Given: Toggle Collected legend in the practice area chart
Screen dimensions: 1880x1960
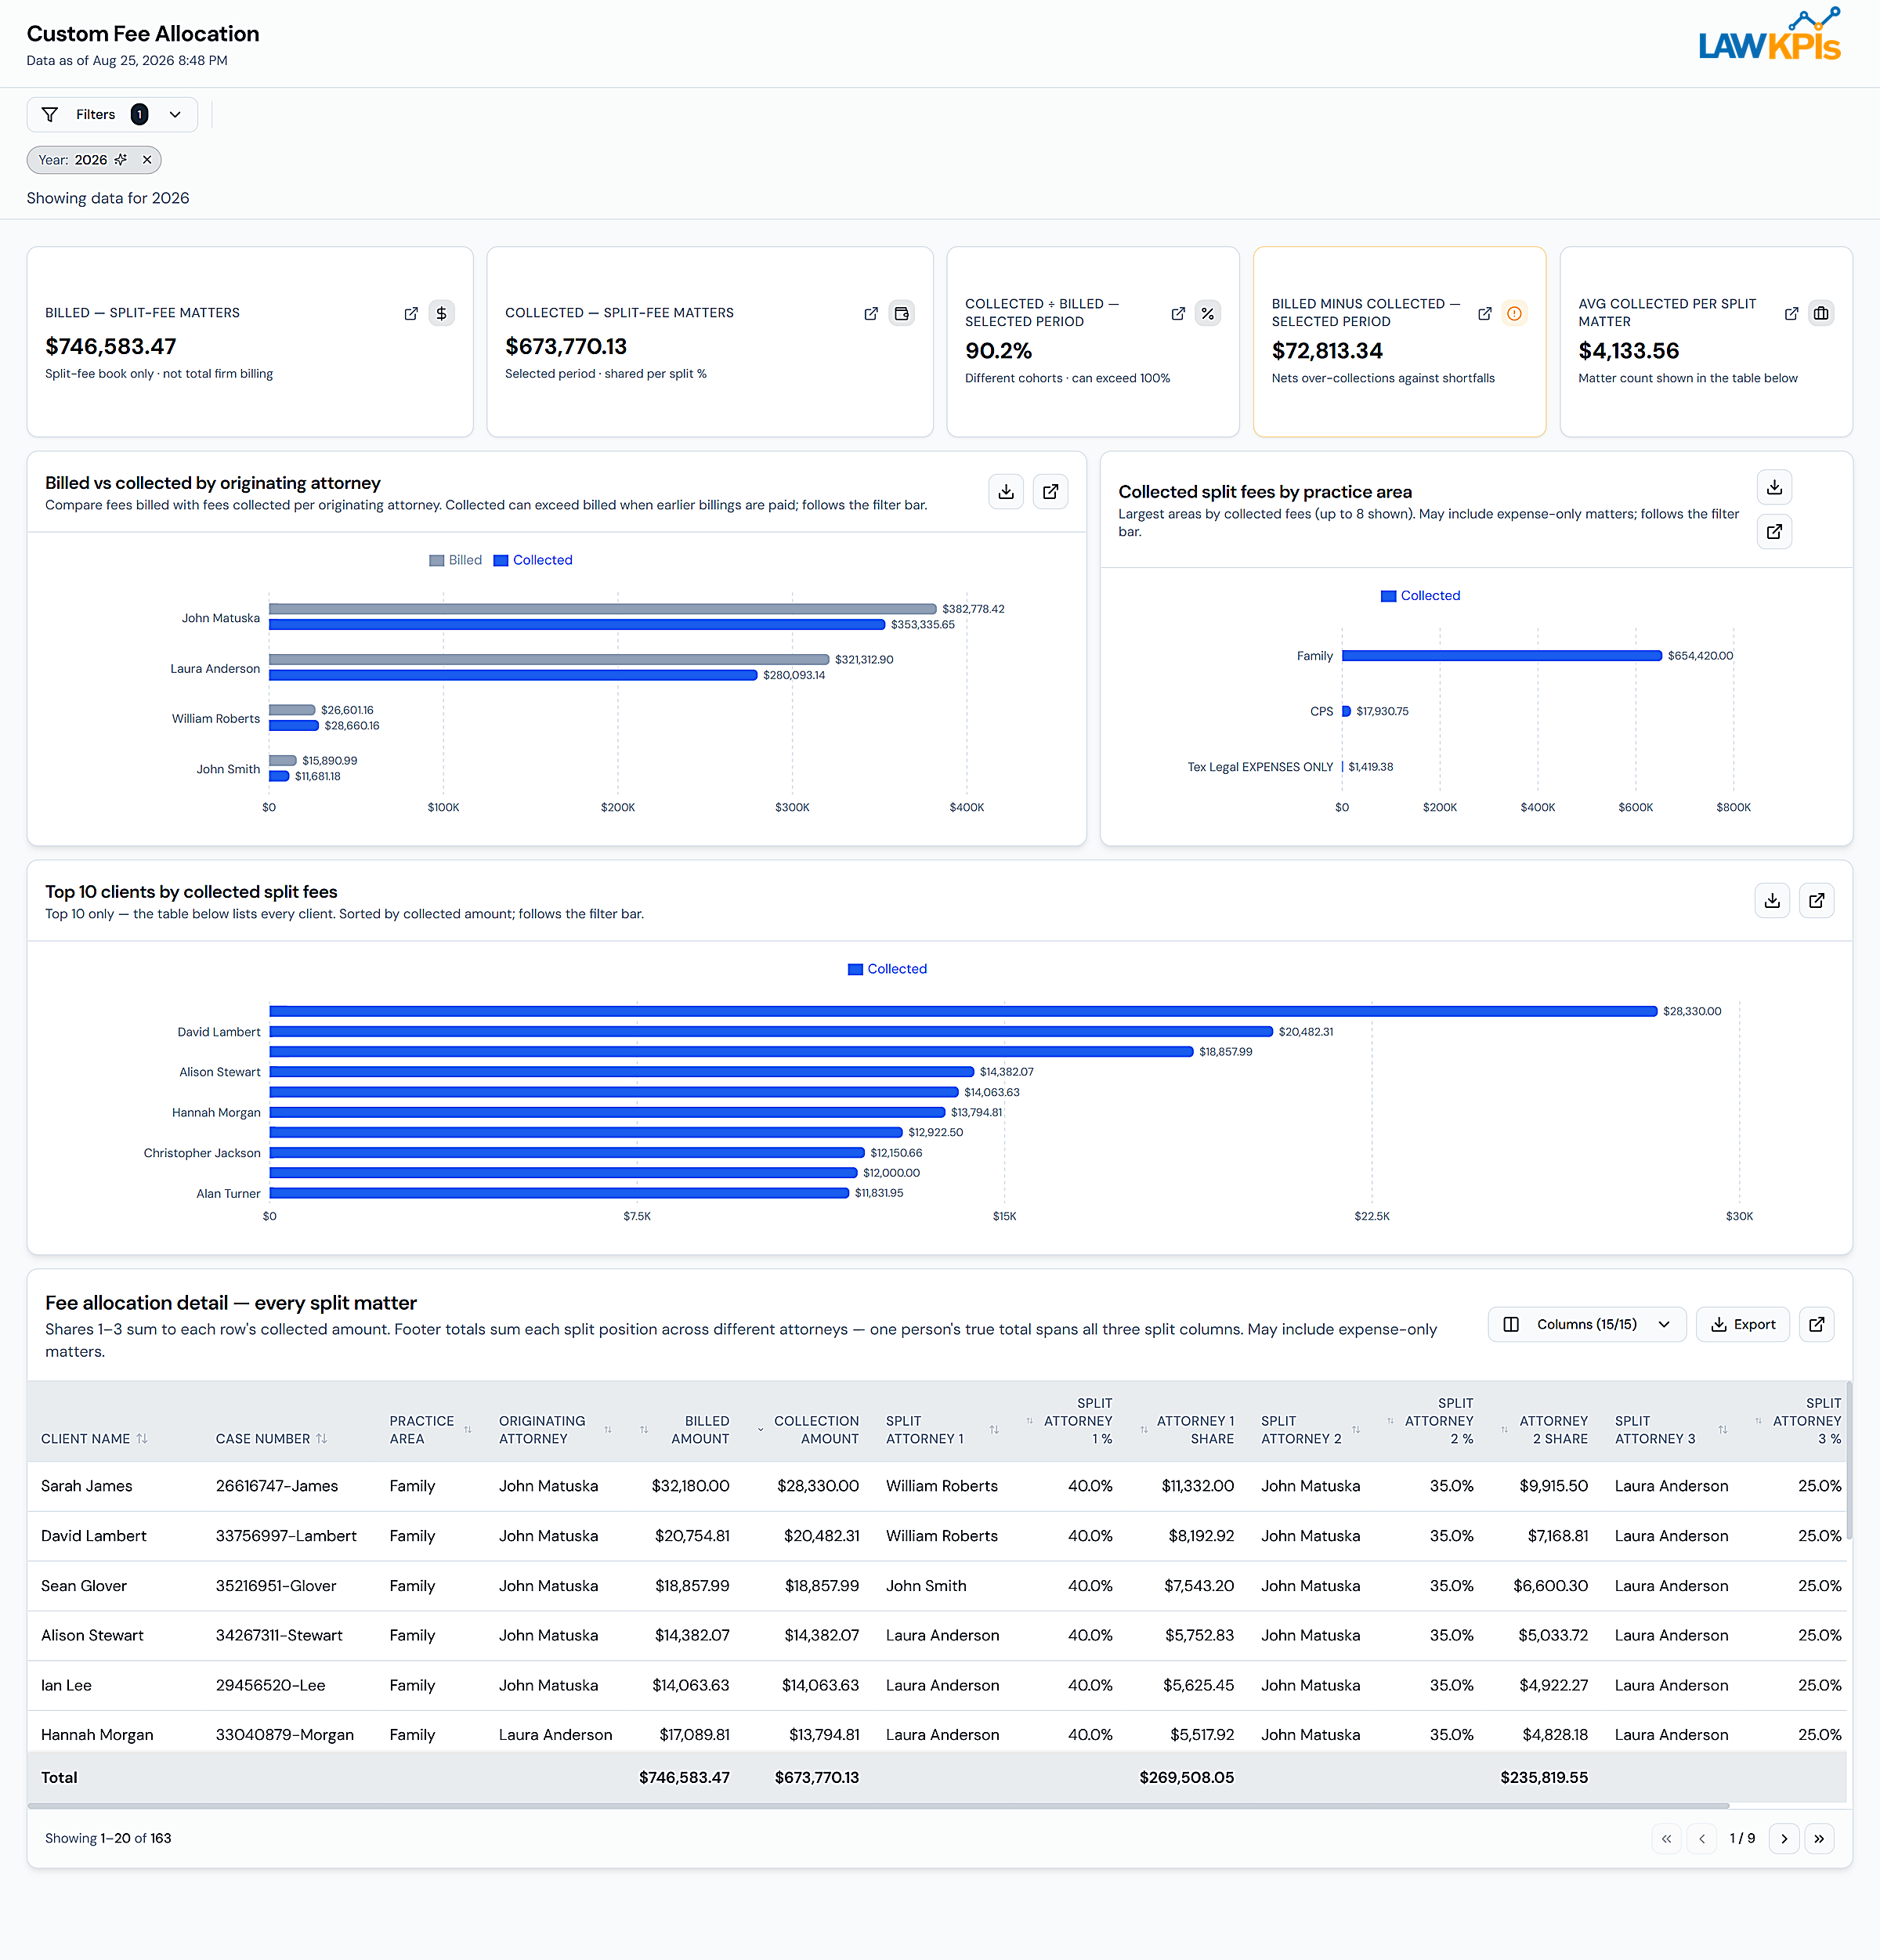Looking at the screenshot, I should [x=1420, y=595].
